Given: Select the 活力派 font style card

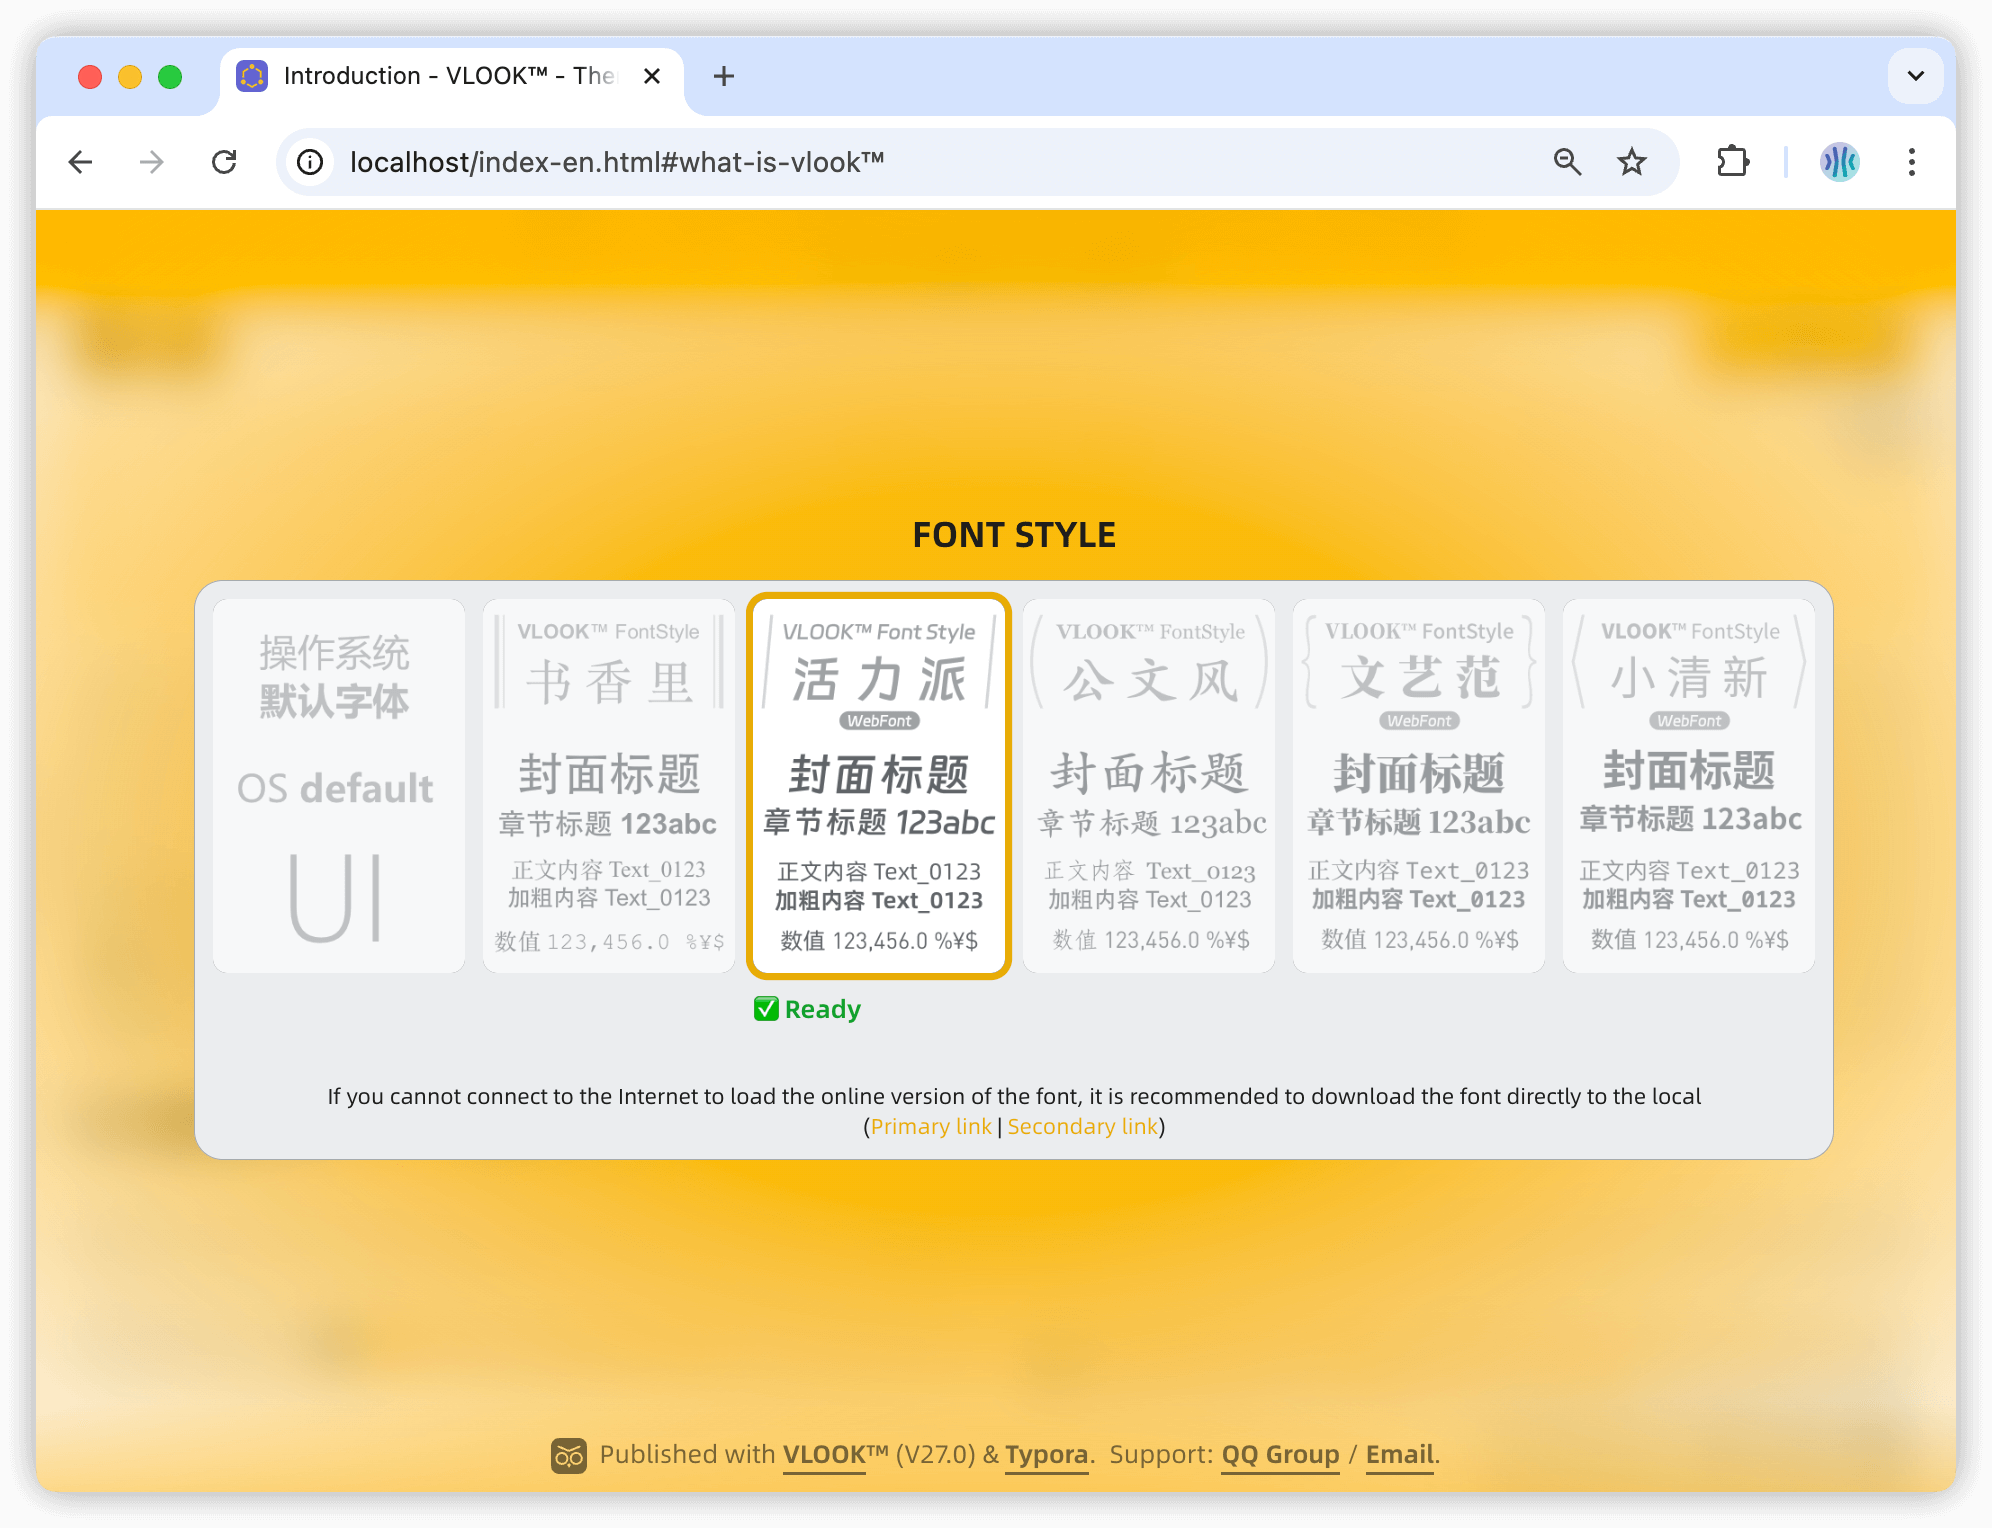Looking at the screenshot, I should (878, 786).
